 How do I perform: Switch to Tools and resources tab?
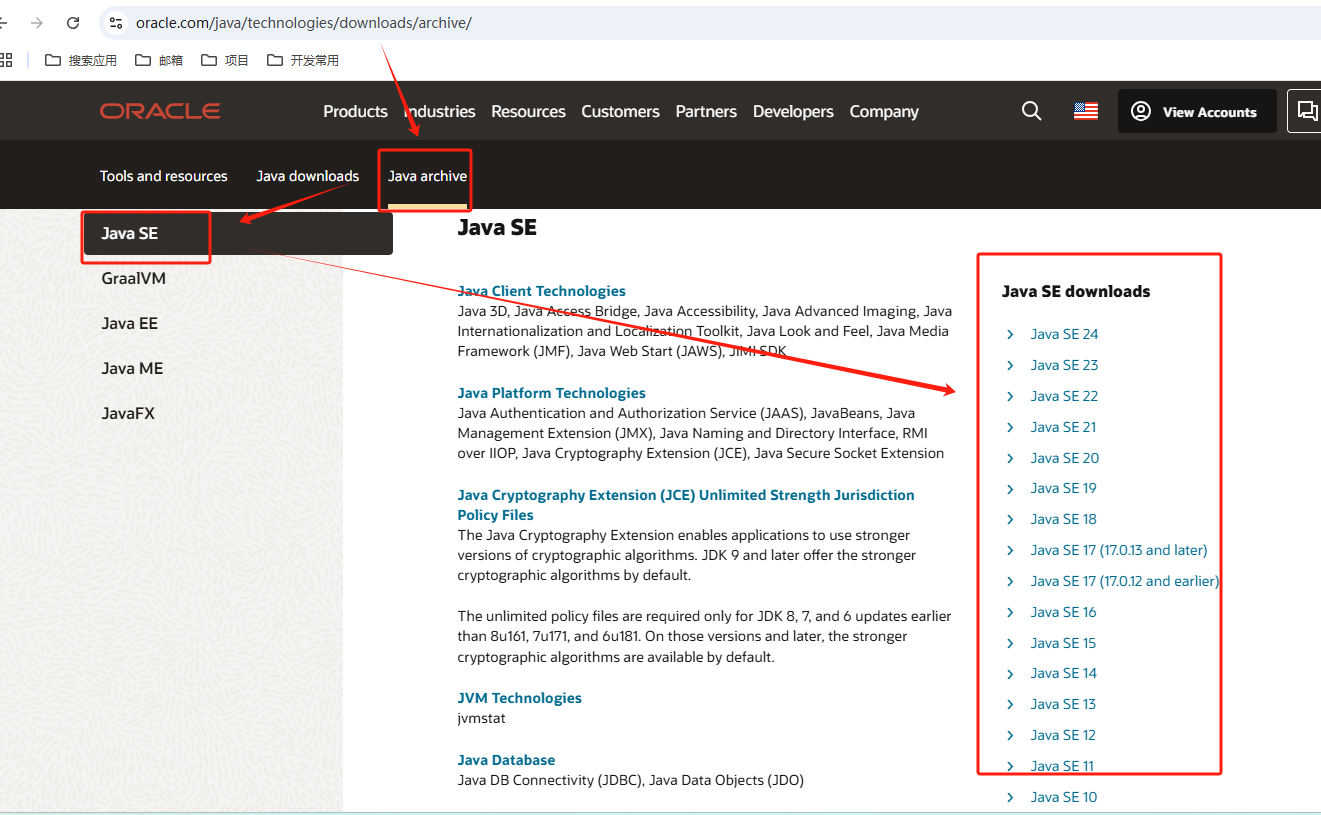click(163, 176)
